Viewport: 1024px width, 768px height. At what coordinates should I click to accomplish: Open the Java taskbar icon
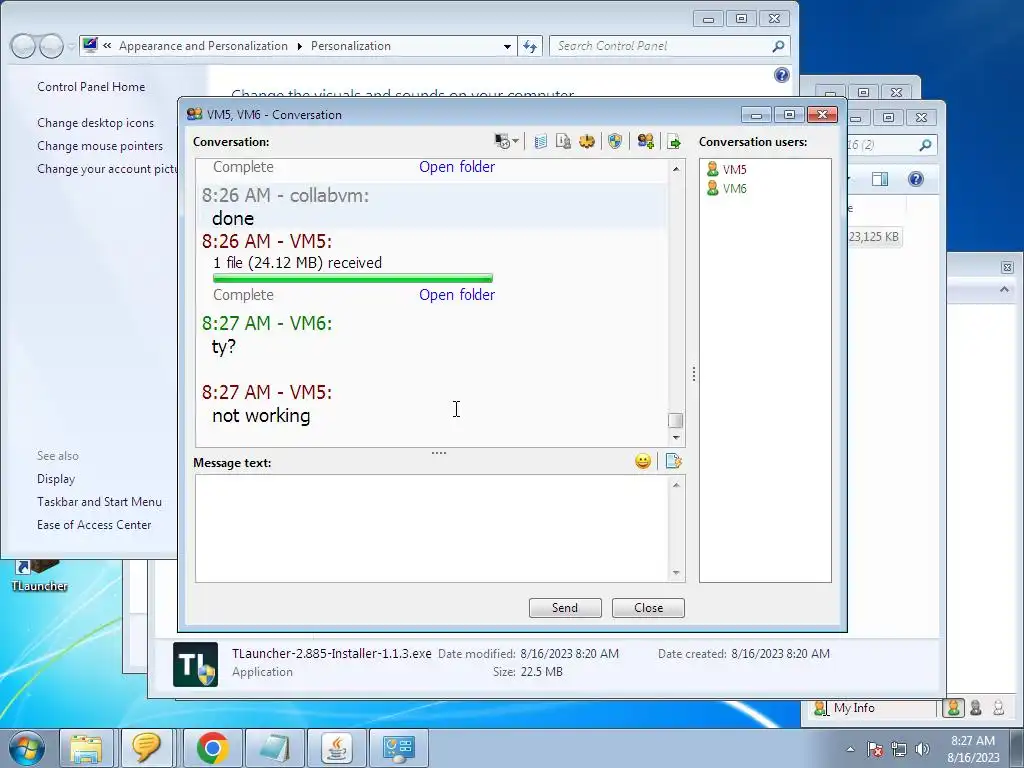(x=337, y=748)
